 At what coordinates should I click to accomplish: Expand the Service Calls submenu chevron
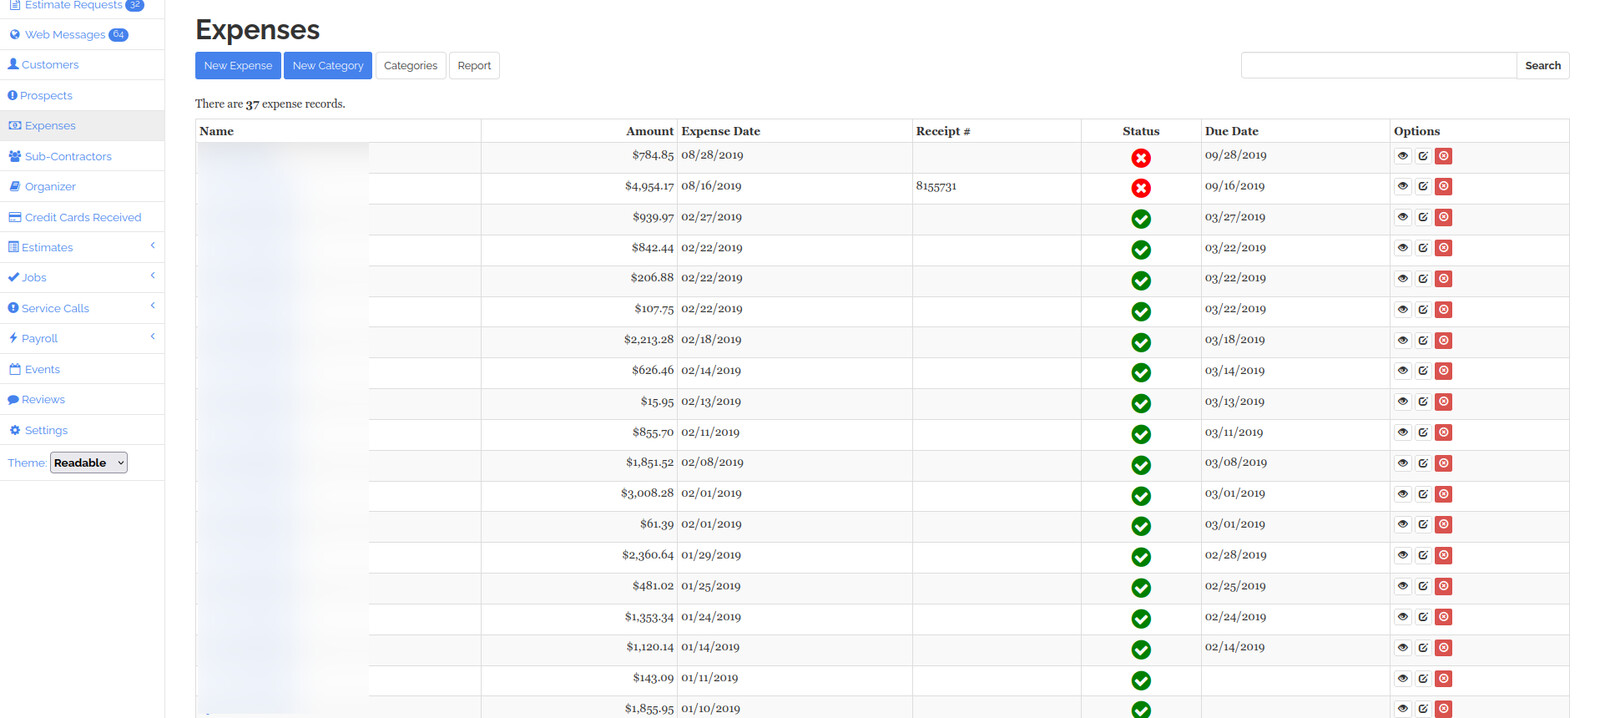point(153,306)
